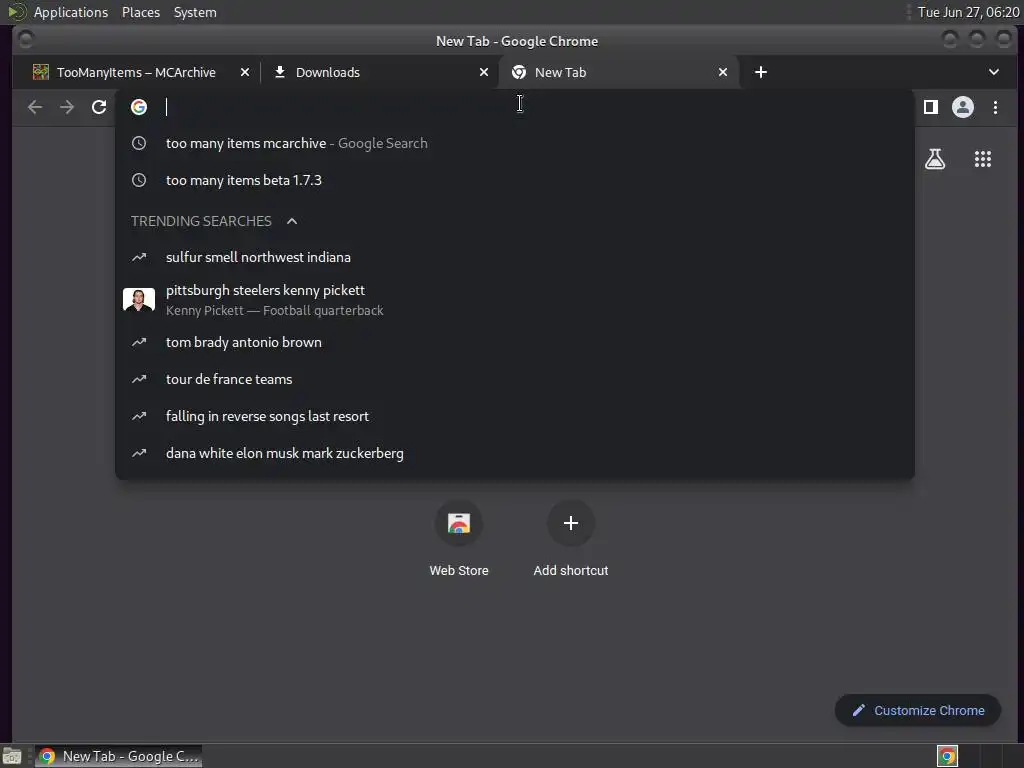
Task: Open the Chrome Labs flask icon
Action: coord(935,159)
